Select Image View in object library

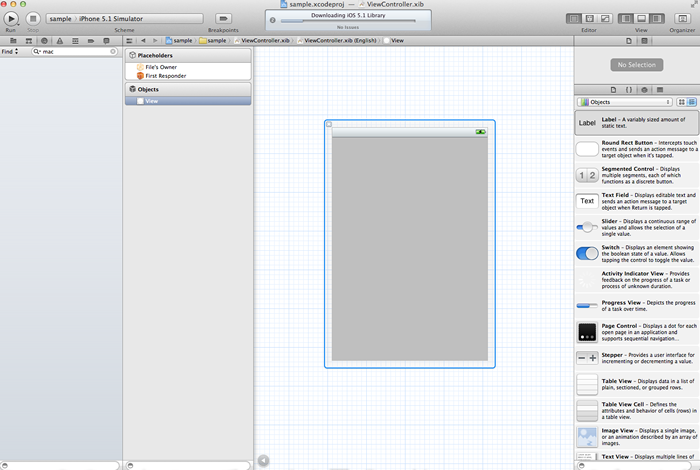637,437
